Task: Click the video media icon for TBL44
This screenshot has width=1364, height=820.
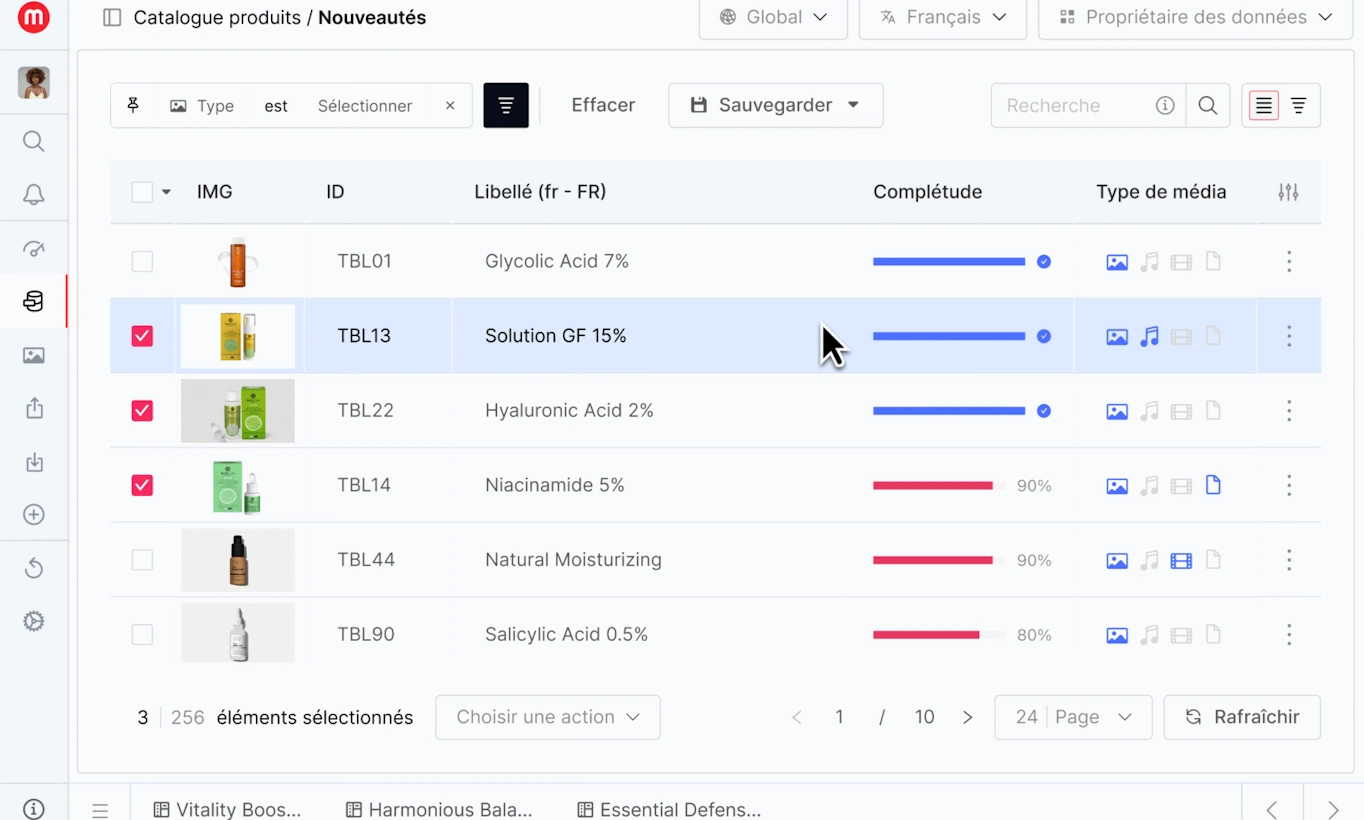Action: pos(1181,560)
